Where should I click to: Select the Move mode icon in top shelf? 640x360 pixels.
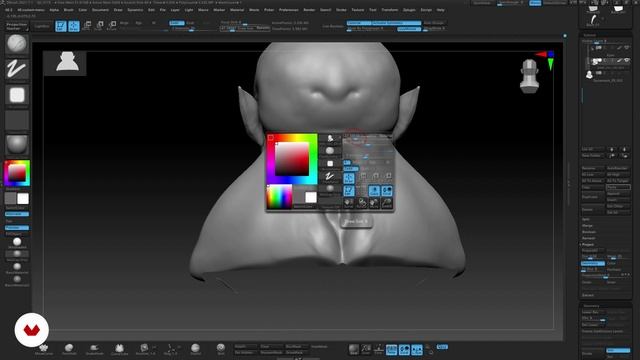click(87, 26)
